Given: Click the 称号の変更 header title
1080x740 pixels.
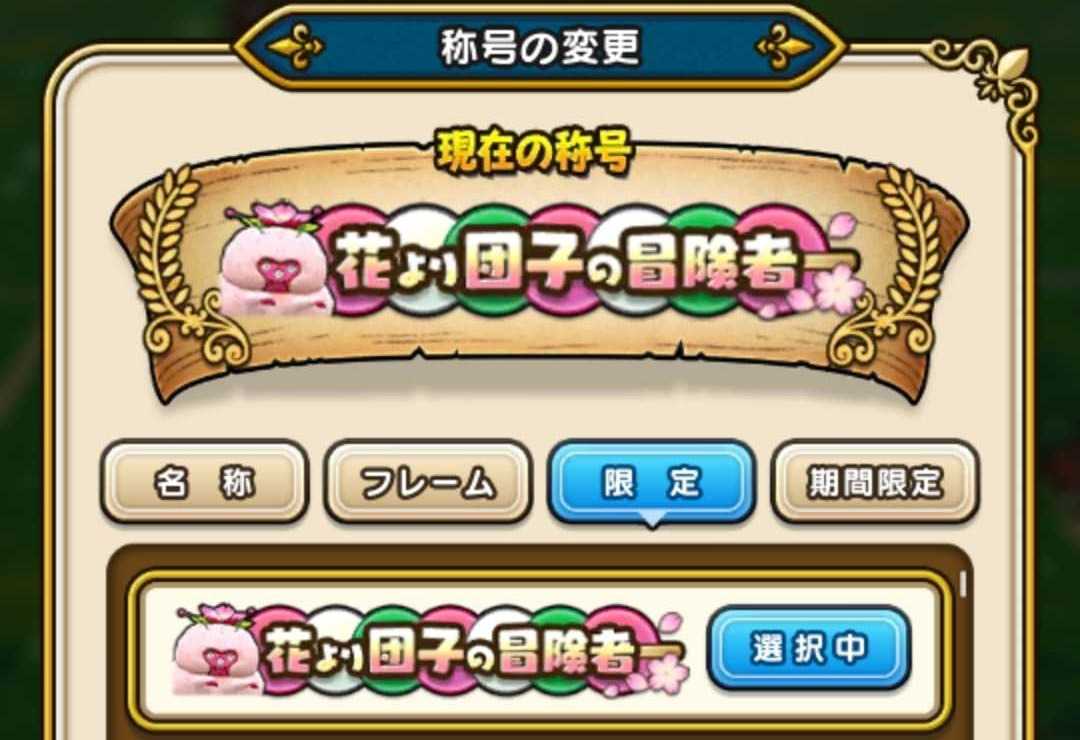Looking at the screenshot, I should point(540,47).
